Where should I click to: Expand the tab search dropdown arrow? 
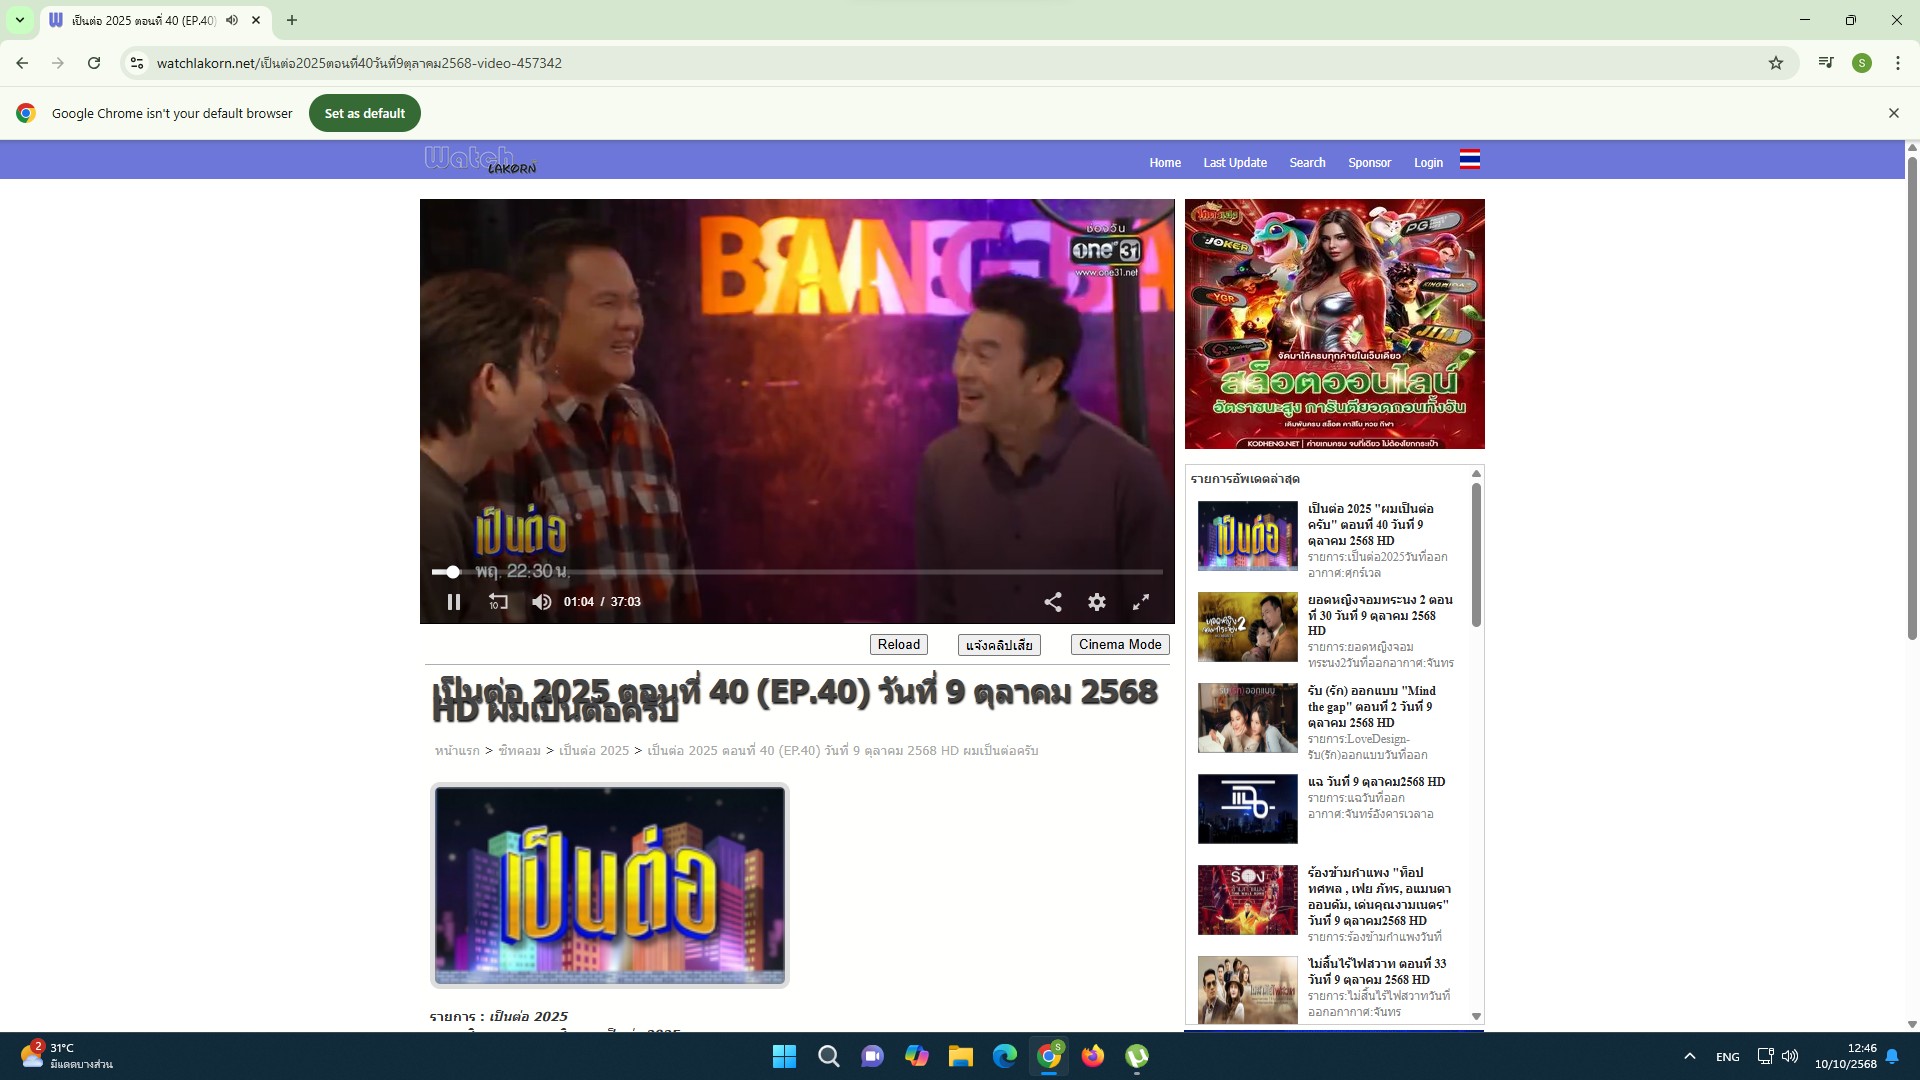coord(19,20)
